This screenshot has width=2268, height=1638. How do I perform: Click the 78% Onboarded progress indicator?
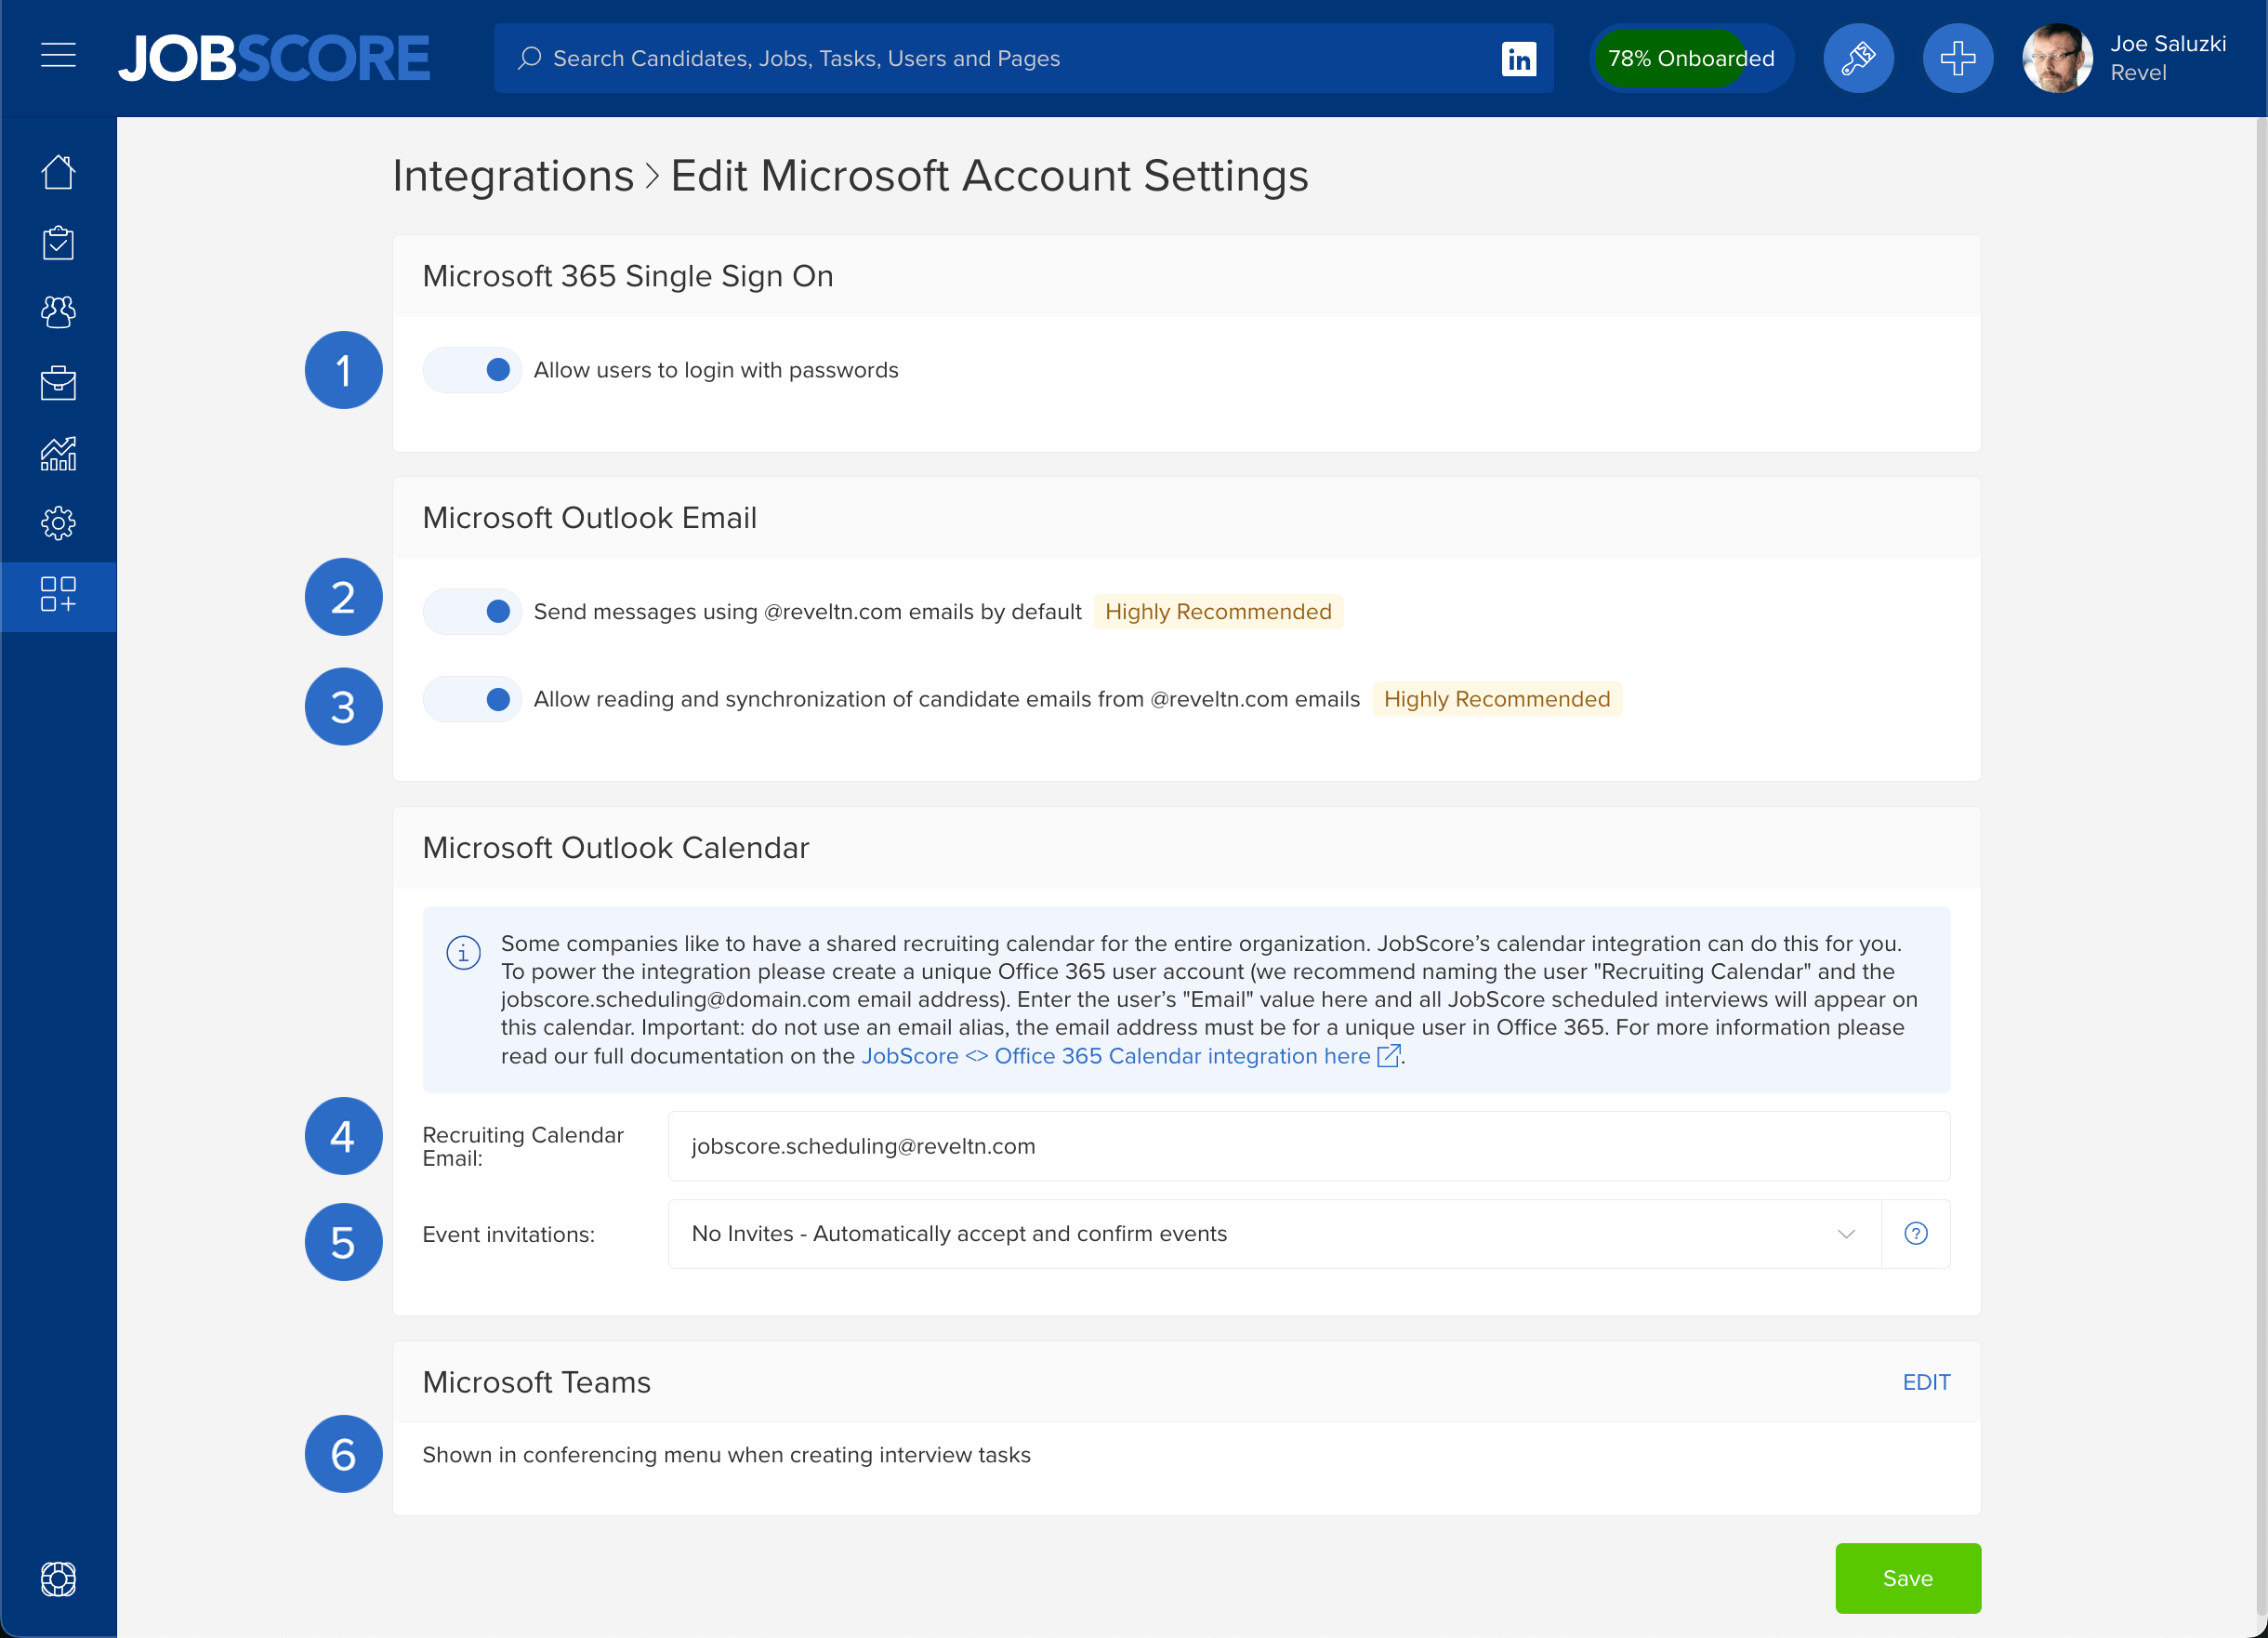point(1690,58)
